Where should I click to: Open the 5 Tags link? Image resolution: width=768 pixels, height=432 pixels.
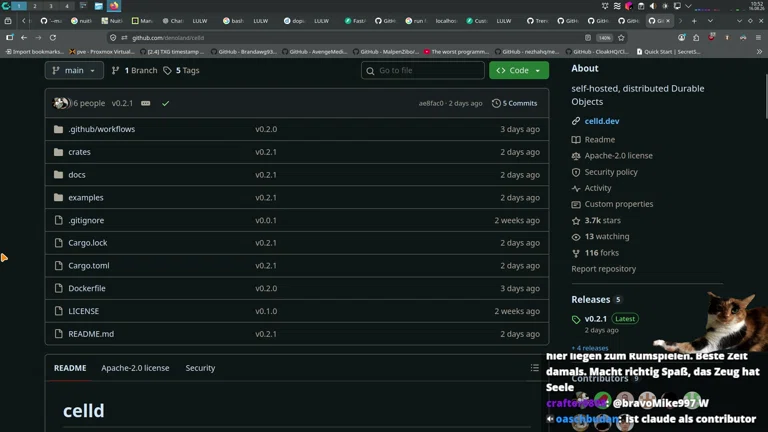click(182, 71)
